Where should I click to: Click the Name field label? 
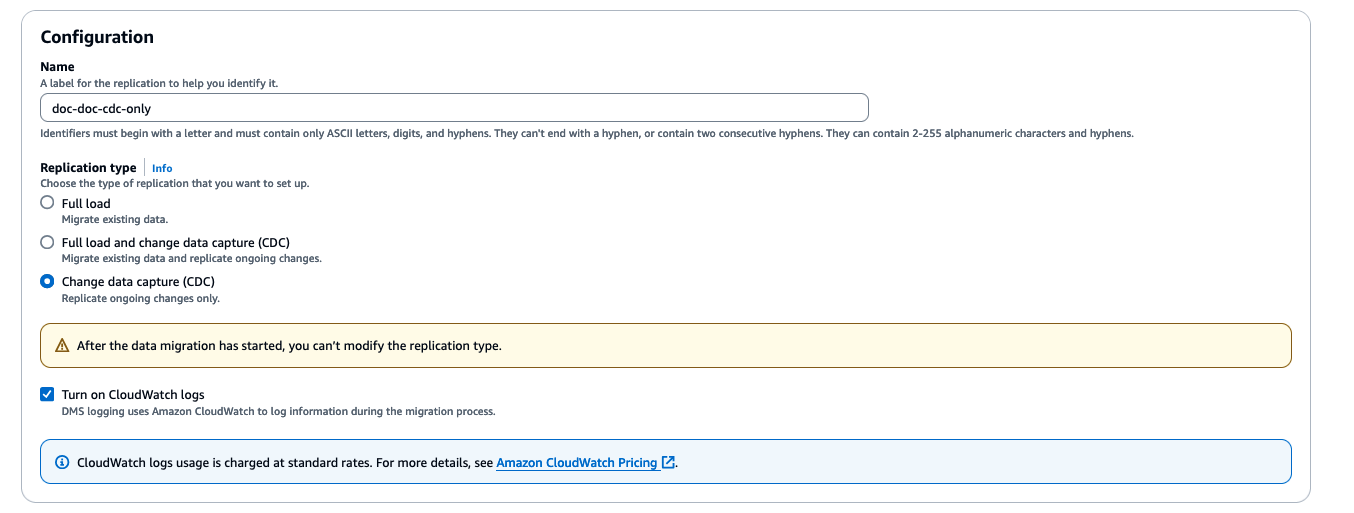click(x=57, y=67)
